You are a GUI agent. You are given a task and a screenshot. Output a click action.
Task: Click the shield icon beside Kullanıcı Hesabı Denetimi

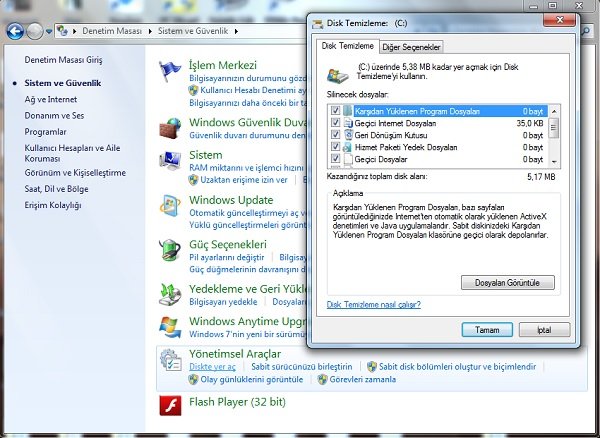194,90
